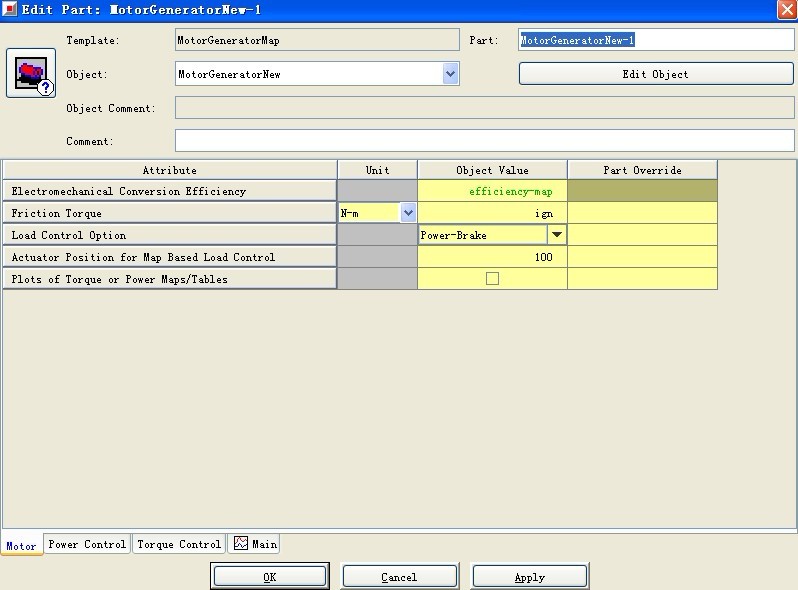Click into the Comment text field
Viewport: 798px width, 590px height.
coord(484,141)
